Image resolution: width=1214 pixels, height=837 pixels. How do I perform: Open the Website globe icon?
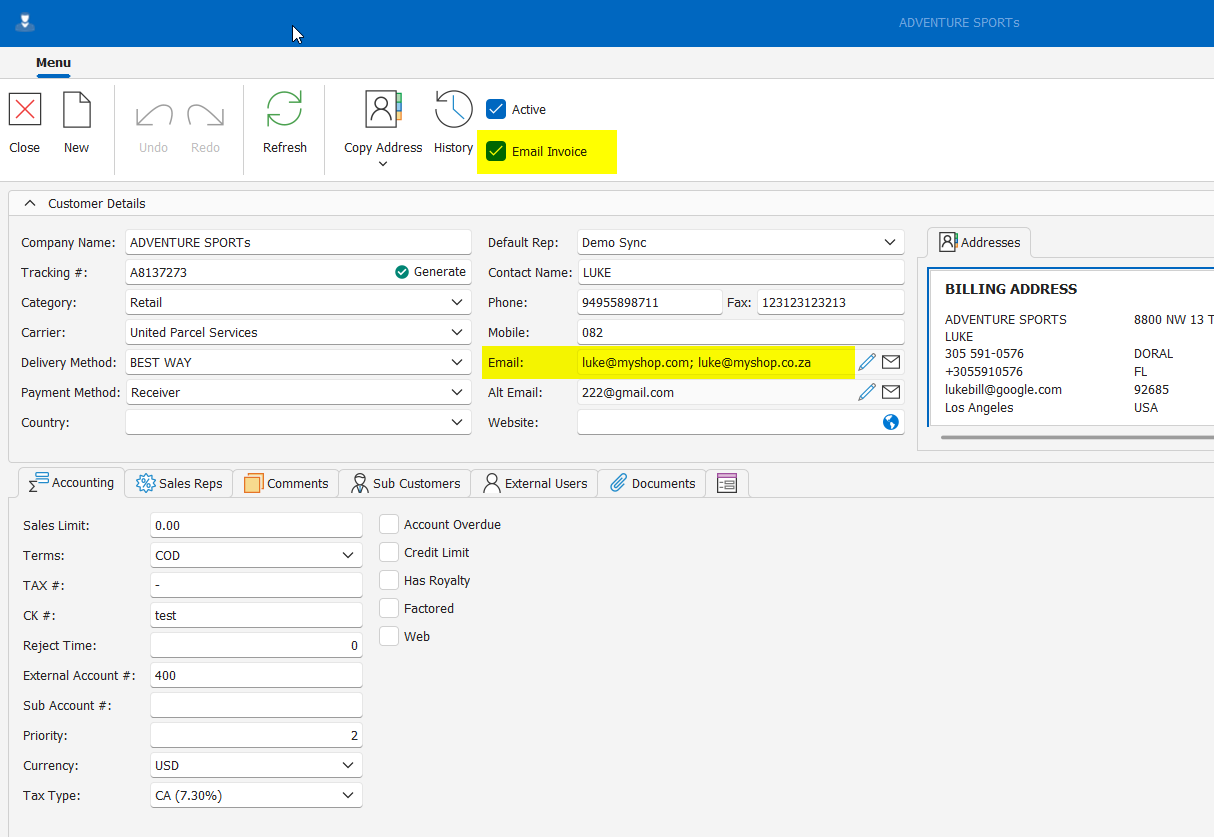891,422
